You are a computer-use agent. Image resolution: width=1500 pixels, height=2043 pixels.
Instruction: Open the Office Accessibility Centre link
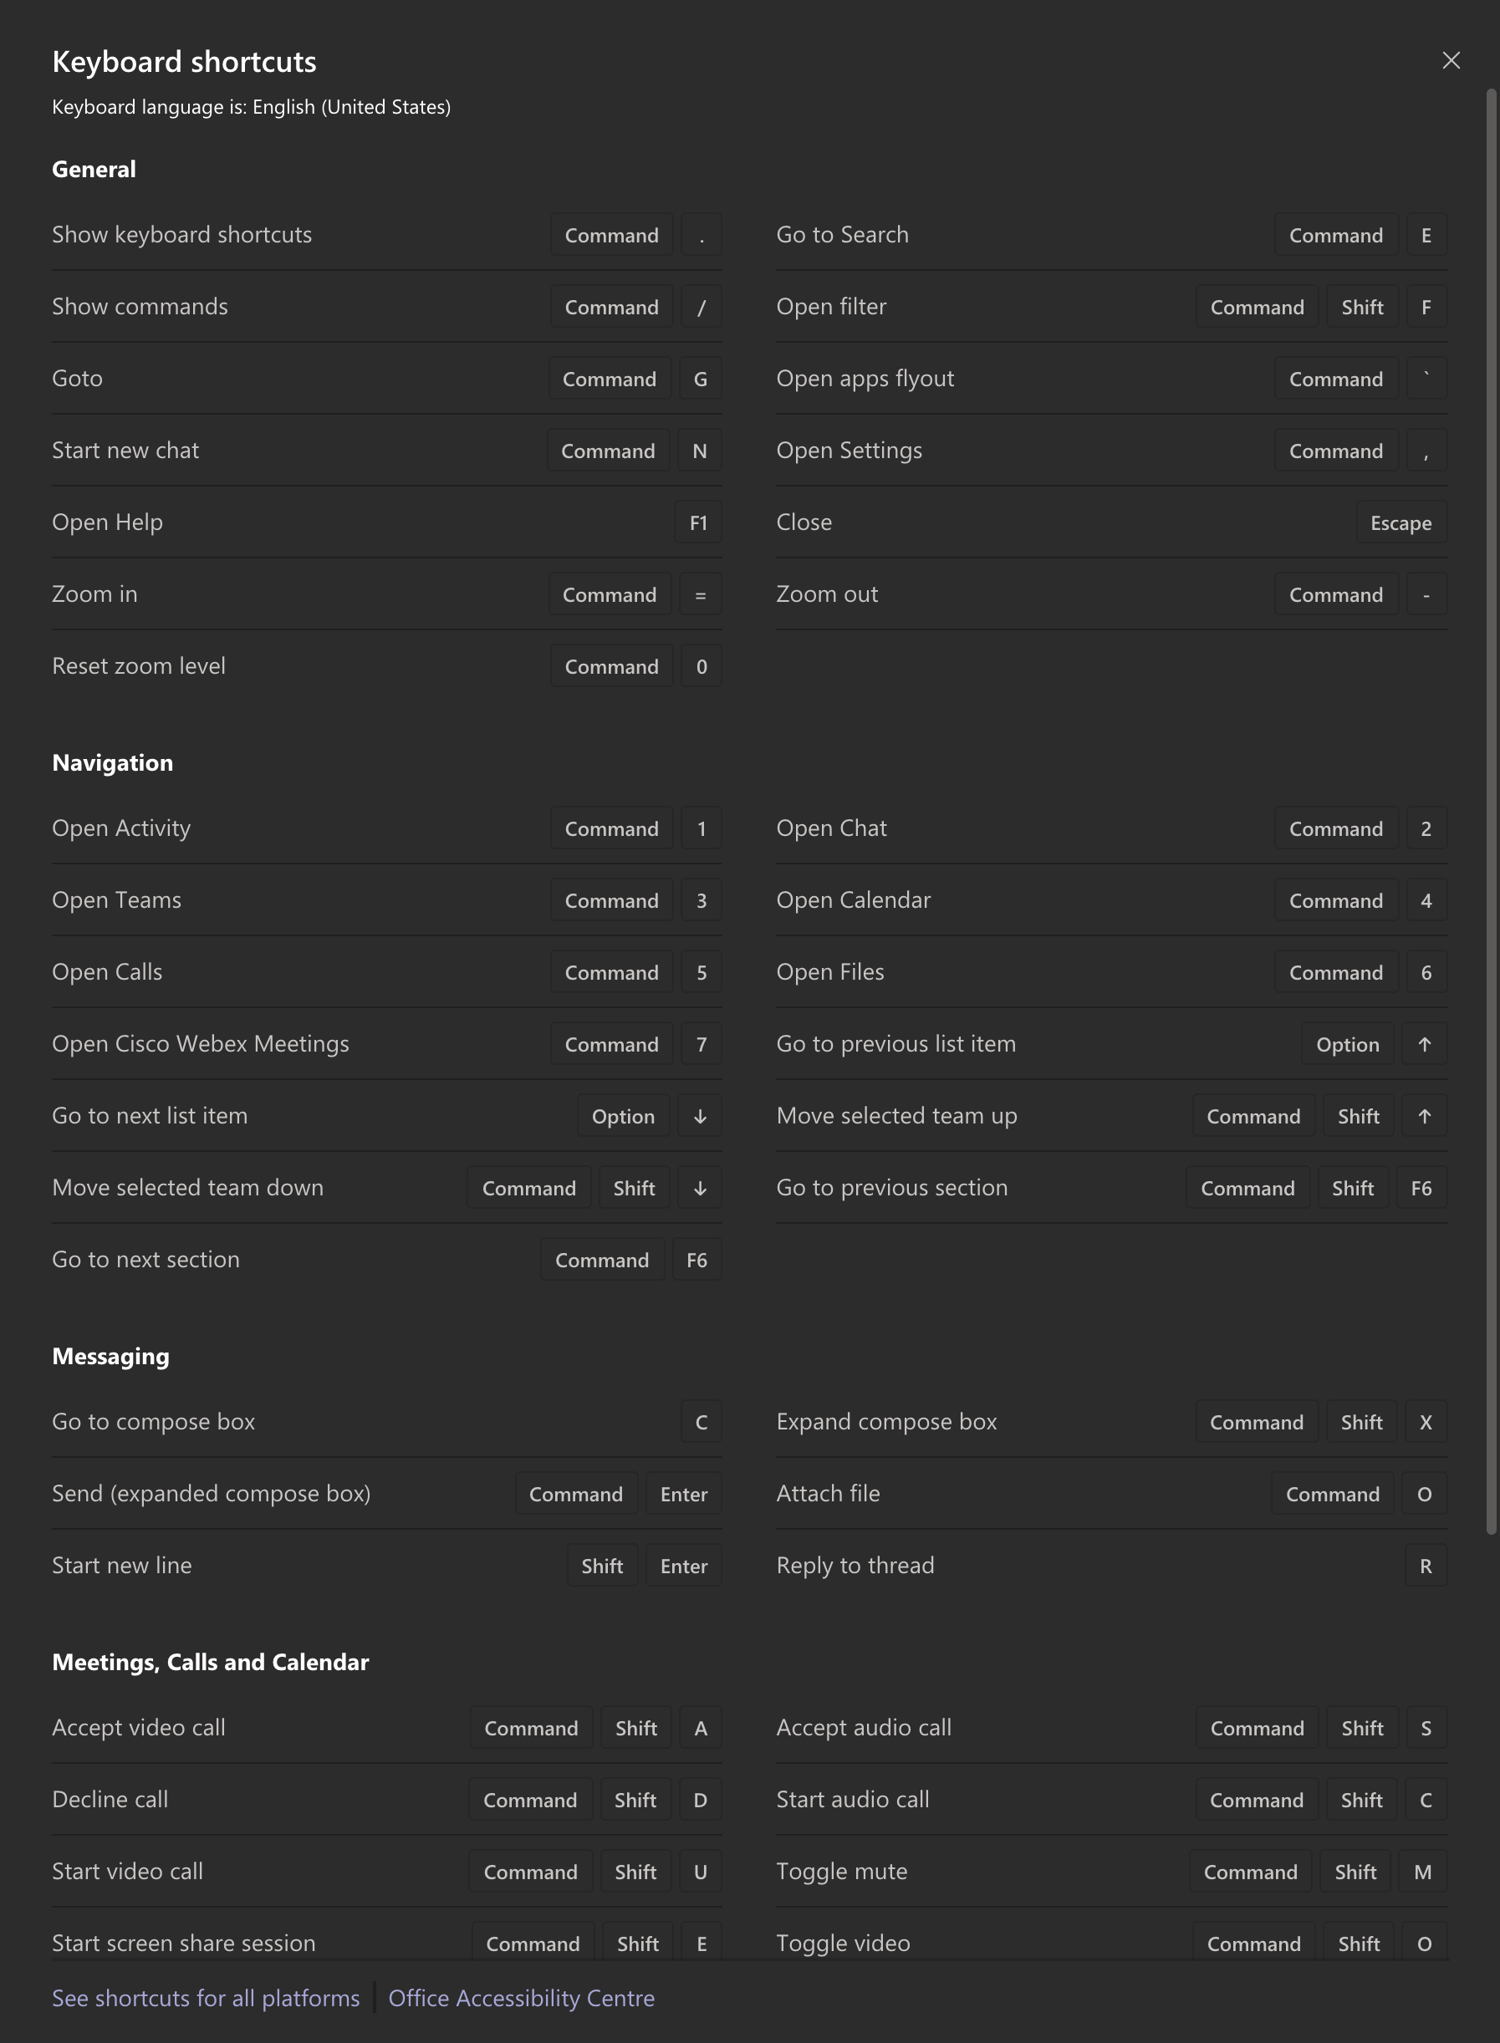[x=521, y=1997]
